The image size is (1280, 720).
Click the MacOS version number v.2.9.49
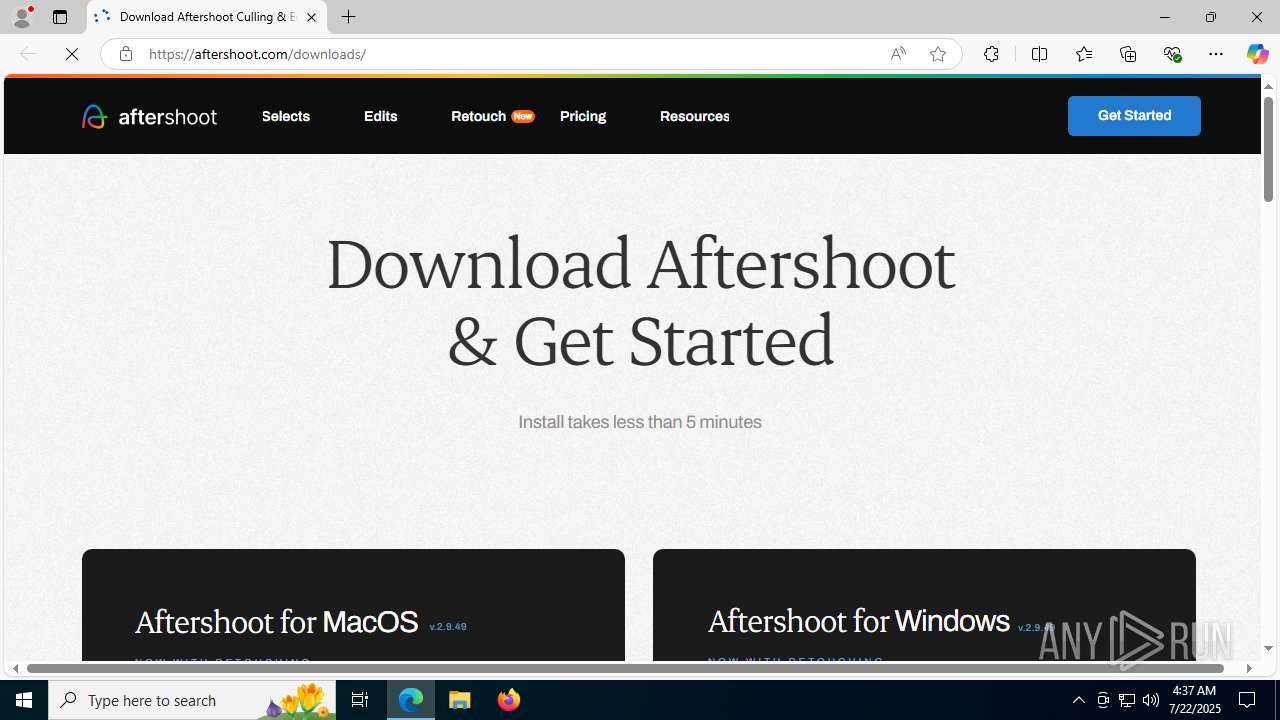click(x=448, y=627)
